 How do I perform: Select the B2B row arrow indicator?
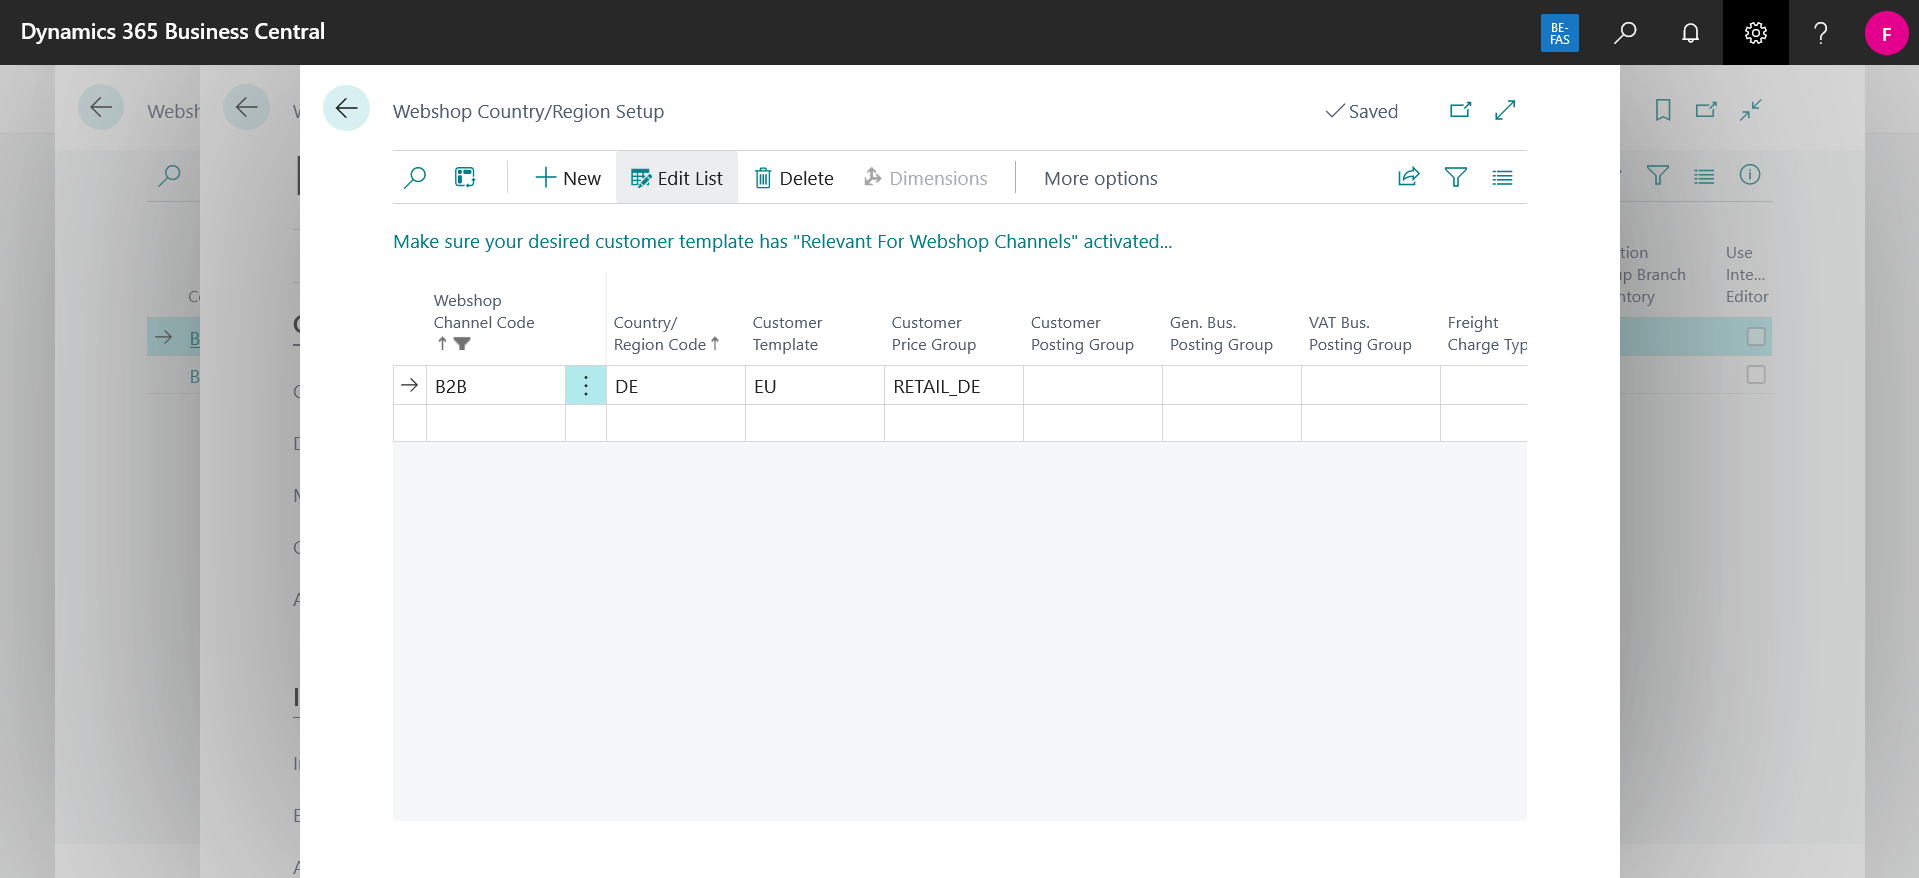tap(409, 385)
